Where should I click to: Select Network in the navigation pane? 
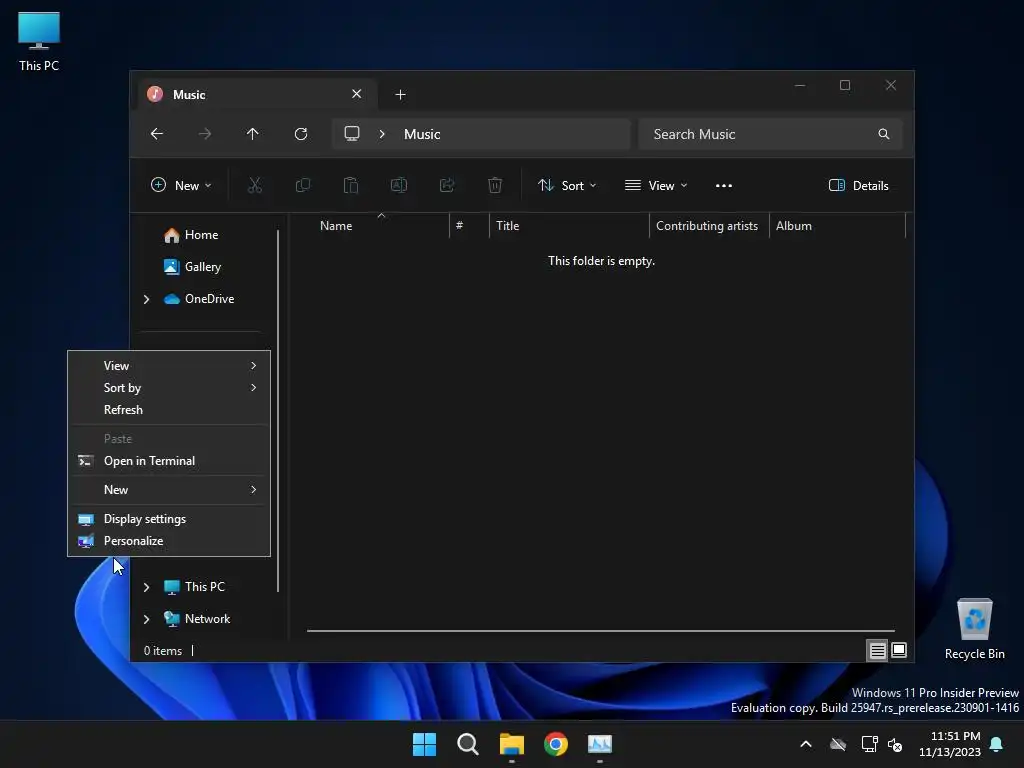pyautogui.click(x=207, y=619)
